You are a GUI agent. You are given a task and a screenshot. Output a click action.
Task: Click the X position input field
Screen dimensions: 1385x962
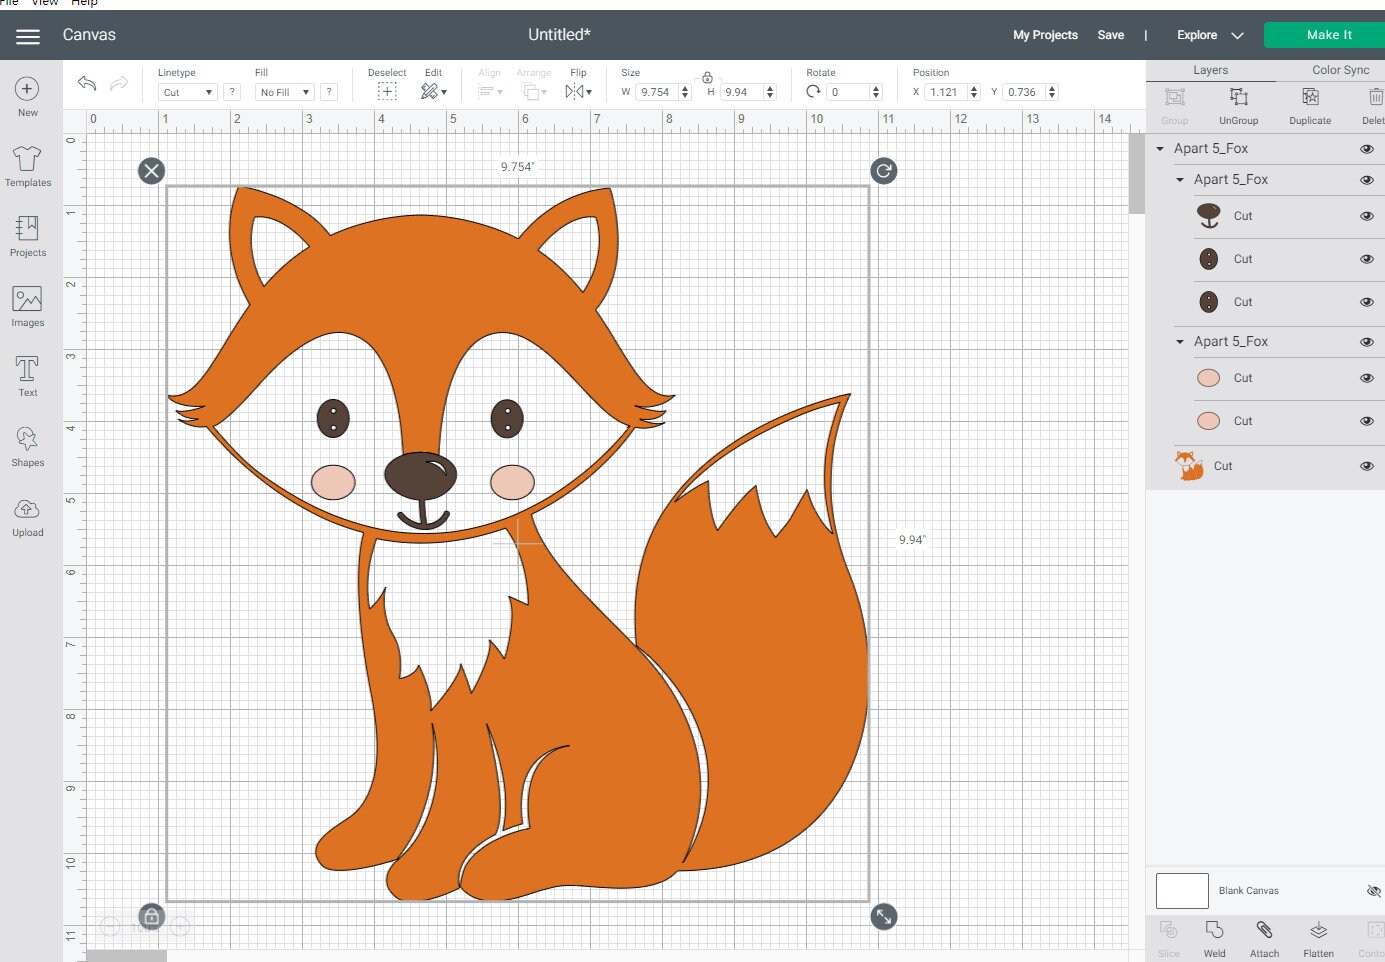click(946, 91)
